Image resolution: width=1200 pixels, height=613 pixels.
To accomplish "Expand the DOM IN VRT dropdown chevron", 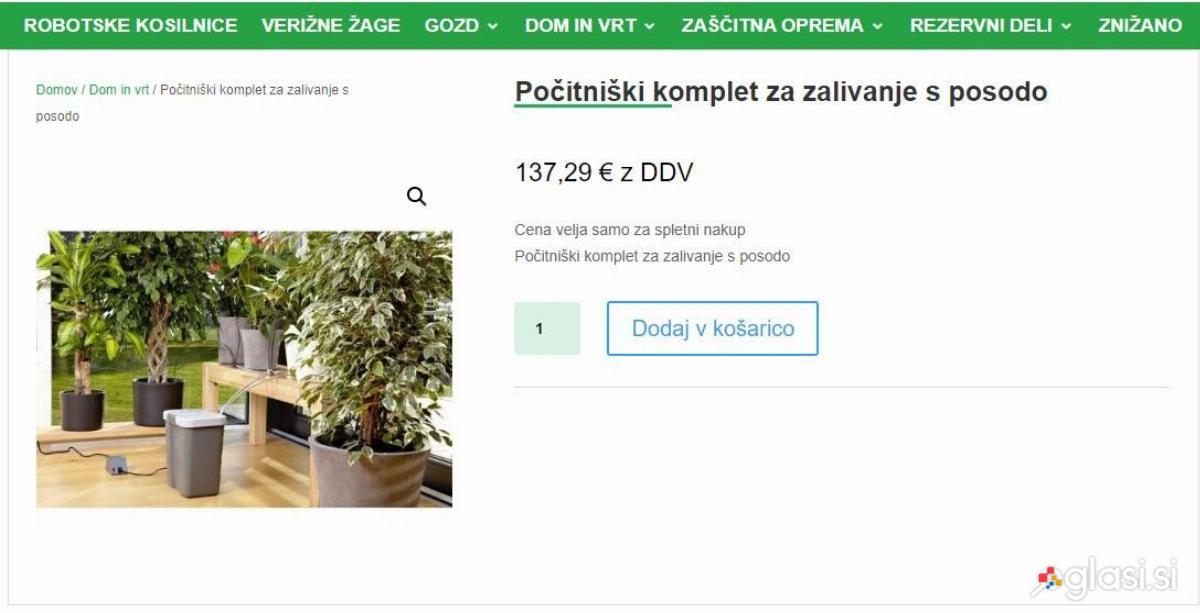I will click(x=650, y=26).
